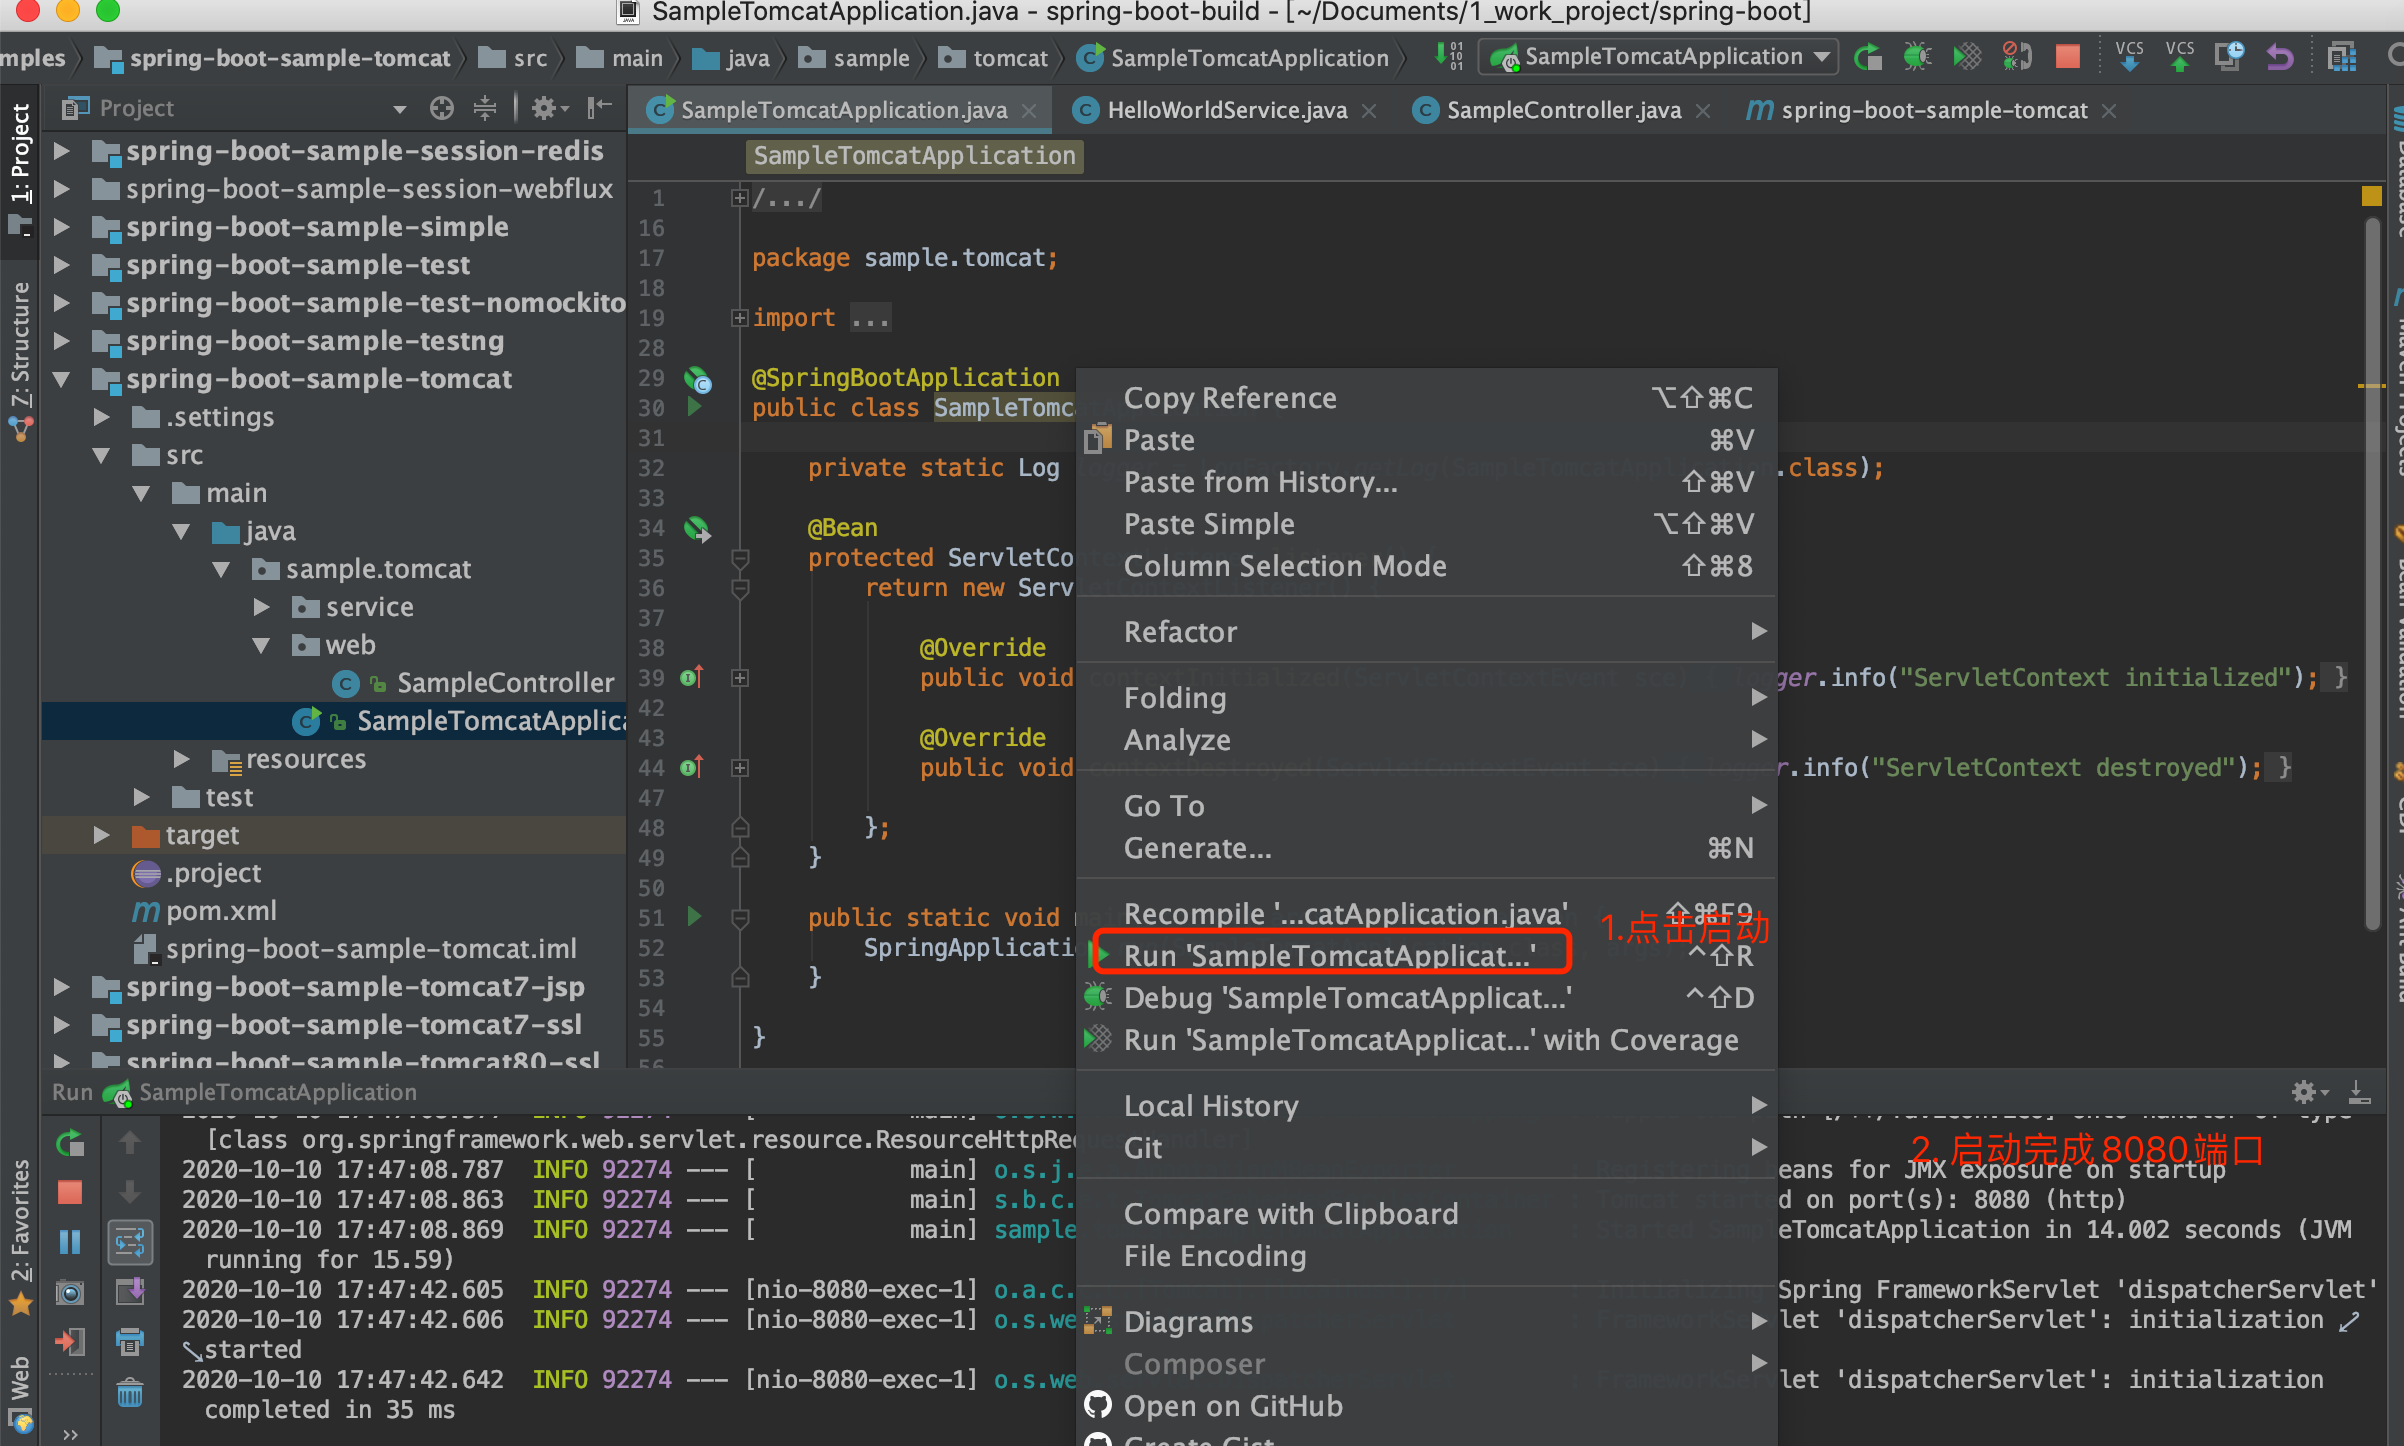
Task: Switch to spring-boot-sample-tomcat pom tab
Action: [x=1934, y=110]
